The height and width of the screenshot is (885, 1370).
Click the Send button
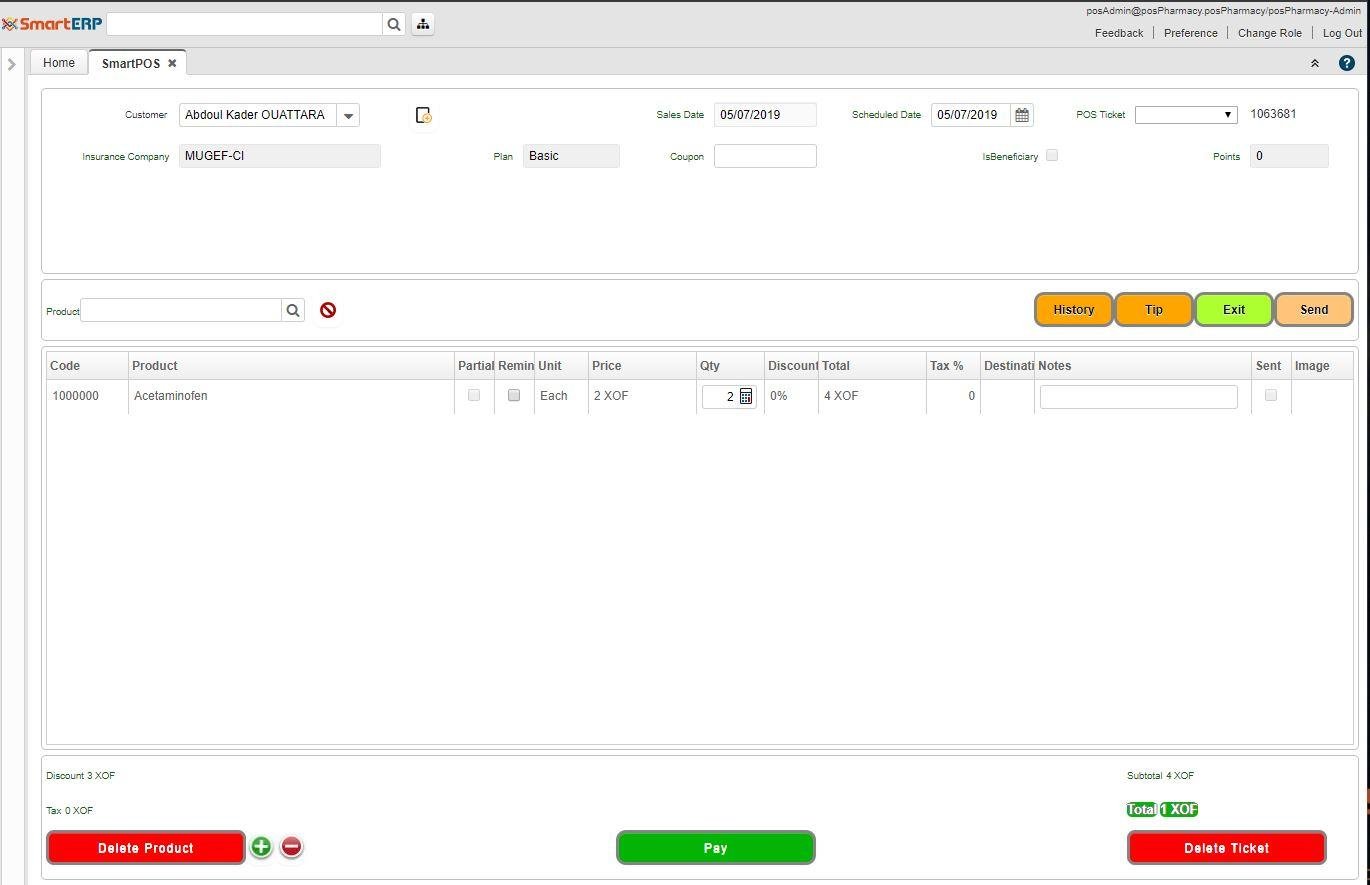click(x=1314, y=310)
